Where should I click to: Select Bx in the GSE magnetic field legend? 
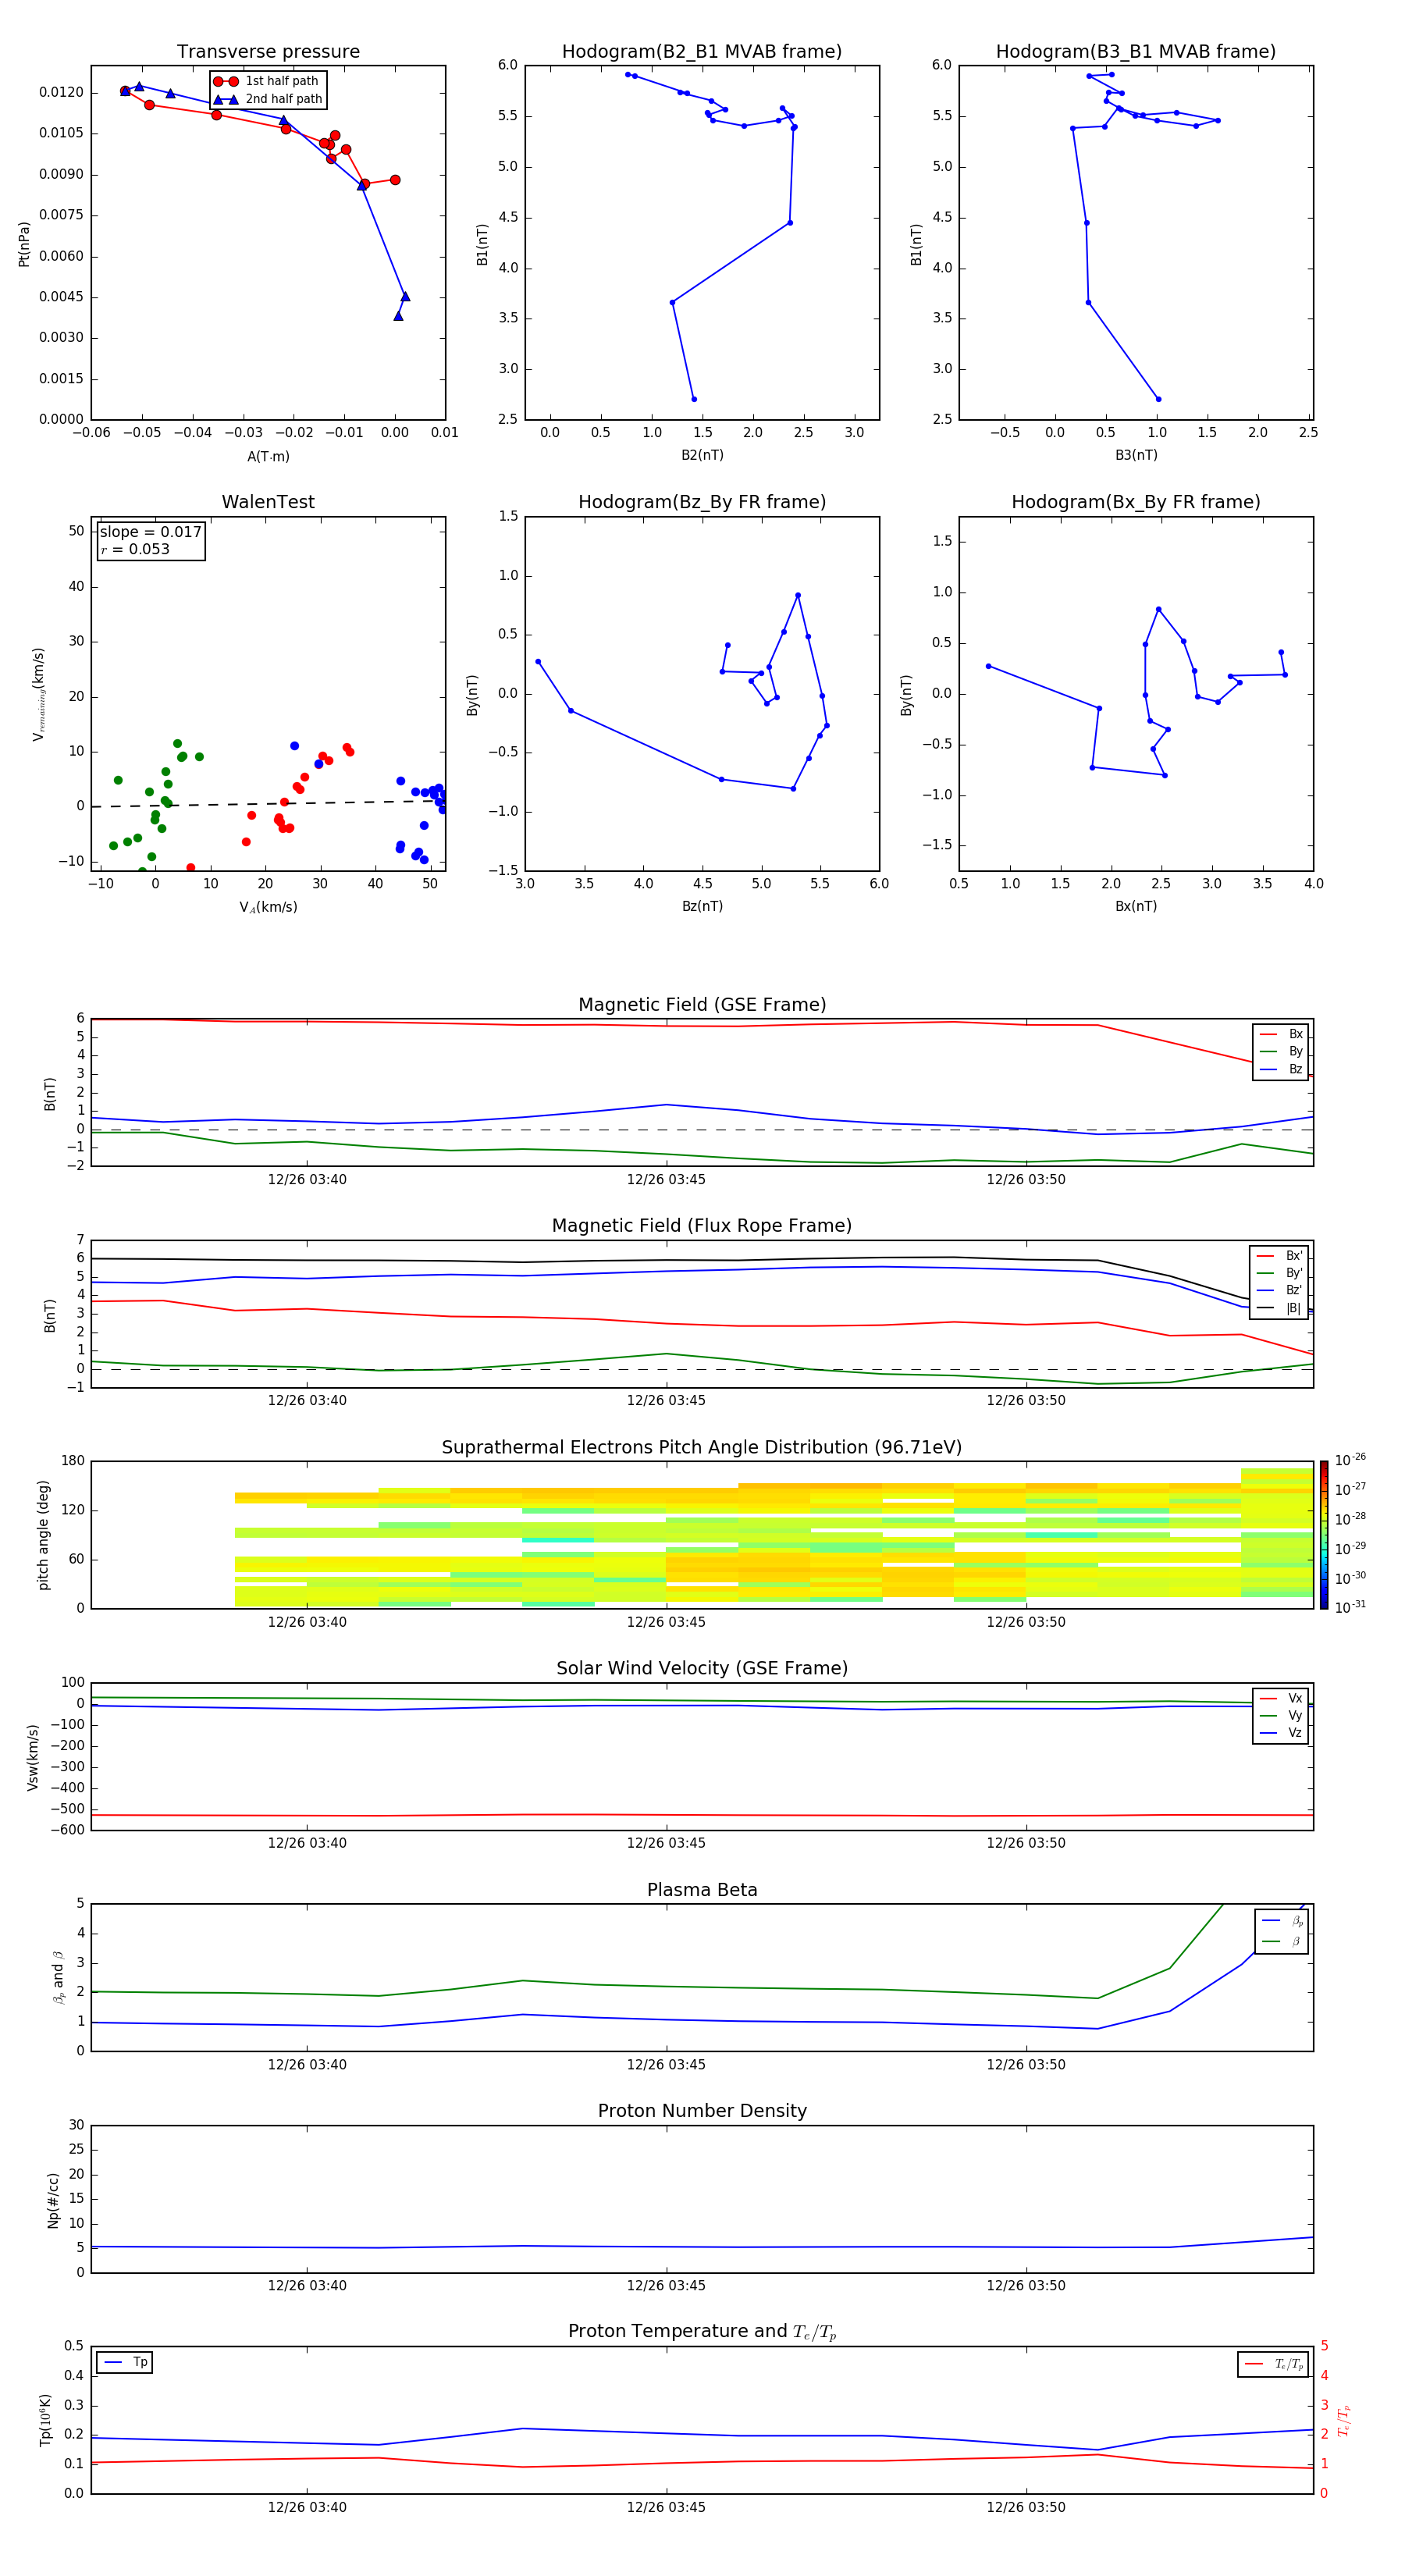tap(1281, 1034)
